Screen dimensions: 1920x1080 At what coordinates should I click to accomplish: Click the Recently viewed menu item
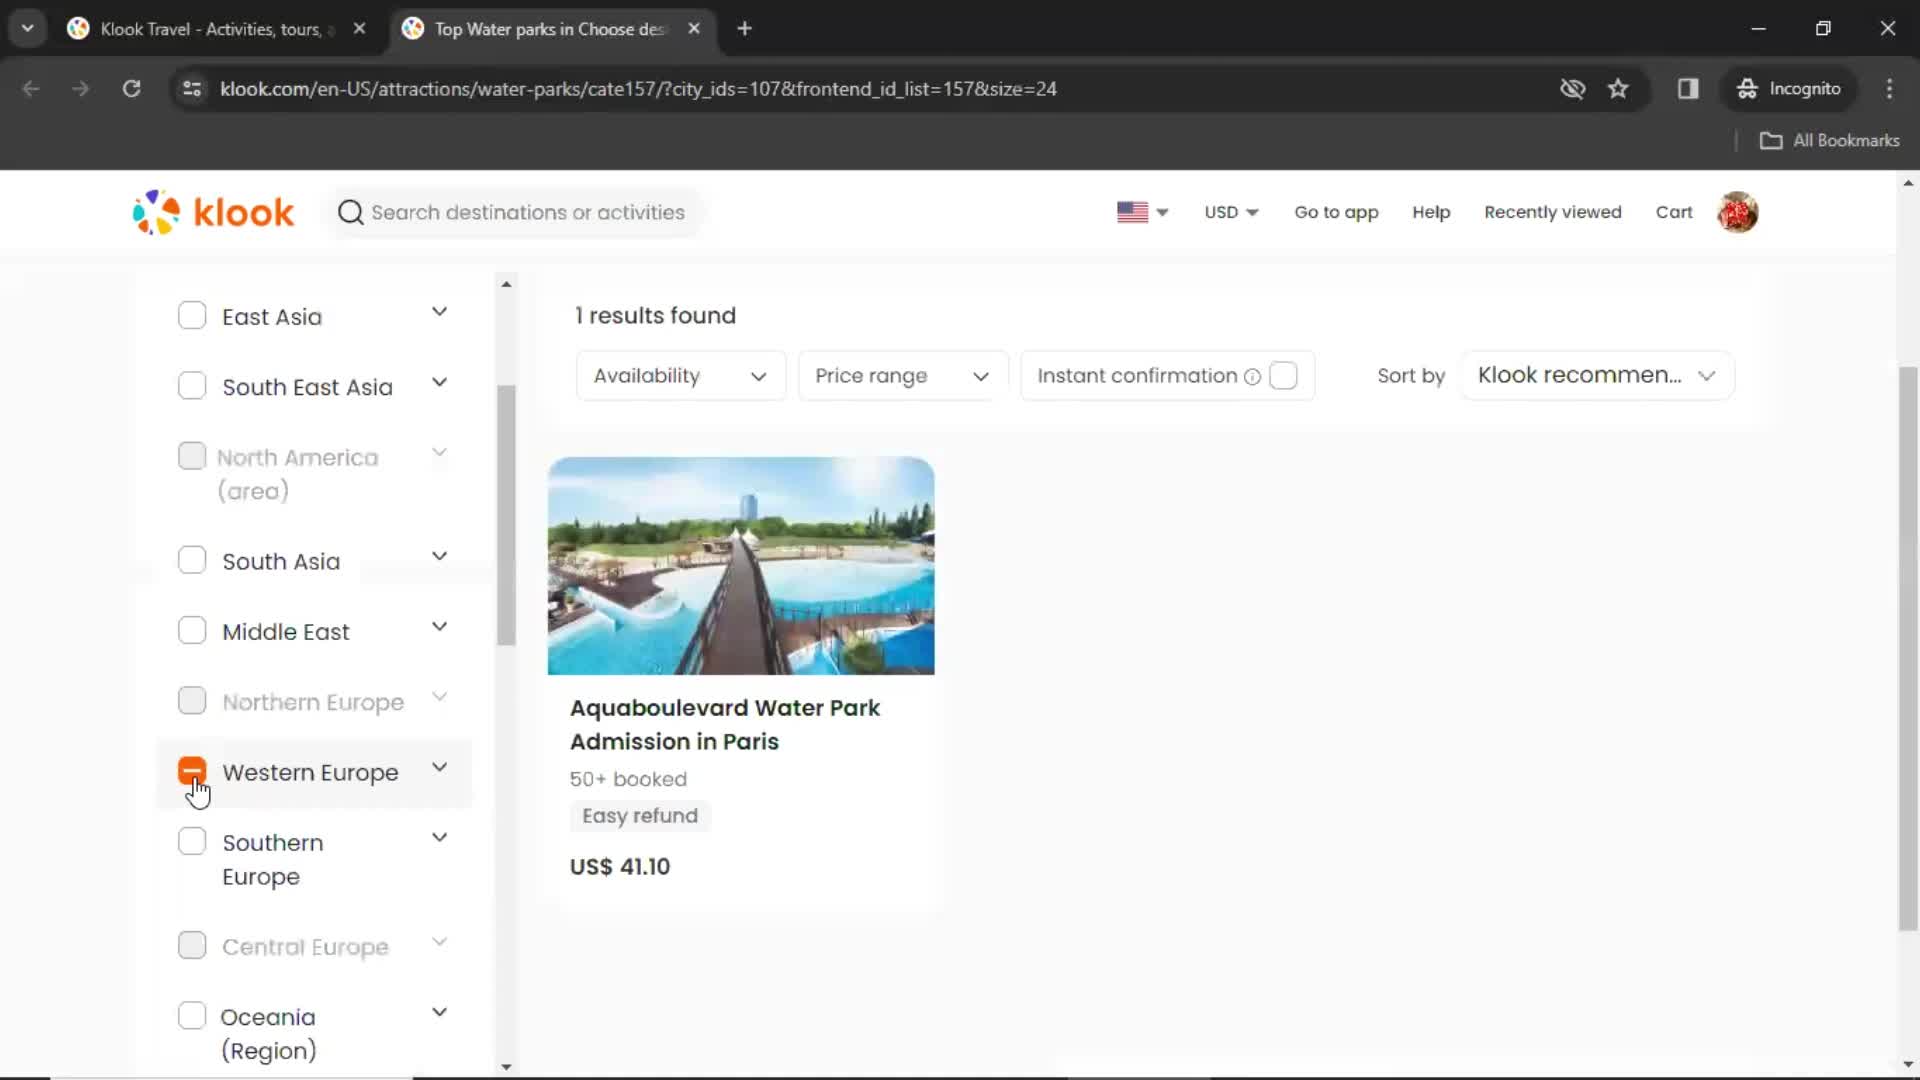(1553, 212)
